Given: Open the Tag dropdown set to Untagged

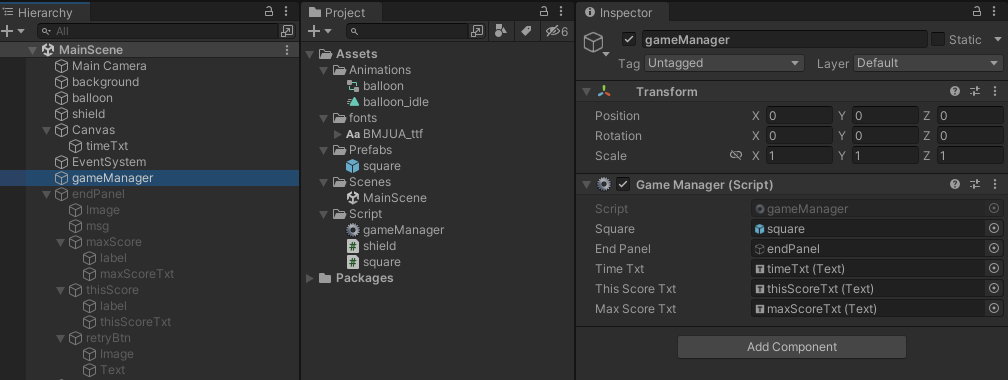Looking at the screenshot, I should tap(724, 63).
